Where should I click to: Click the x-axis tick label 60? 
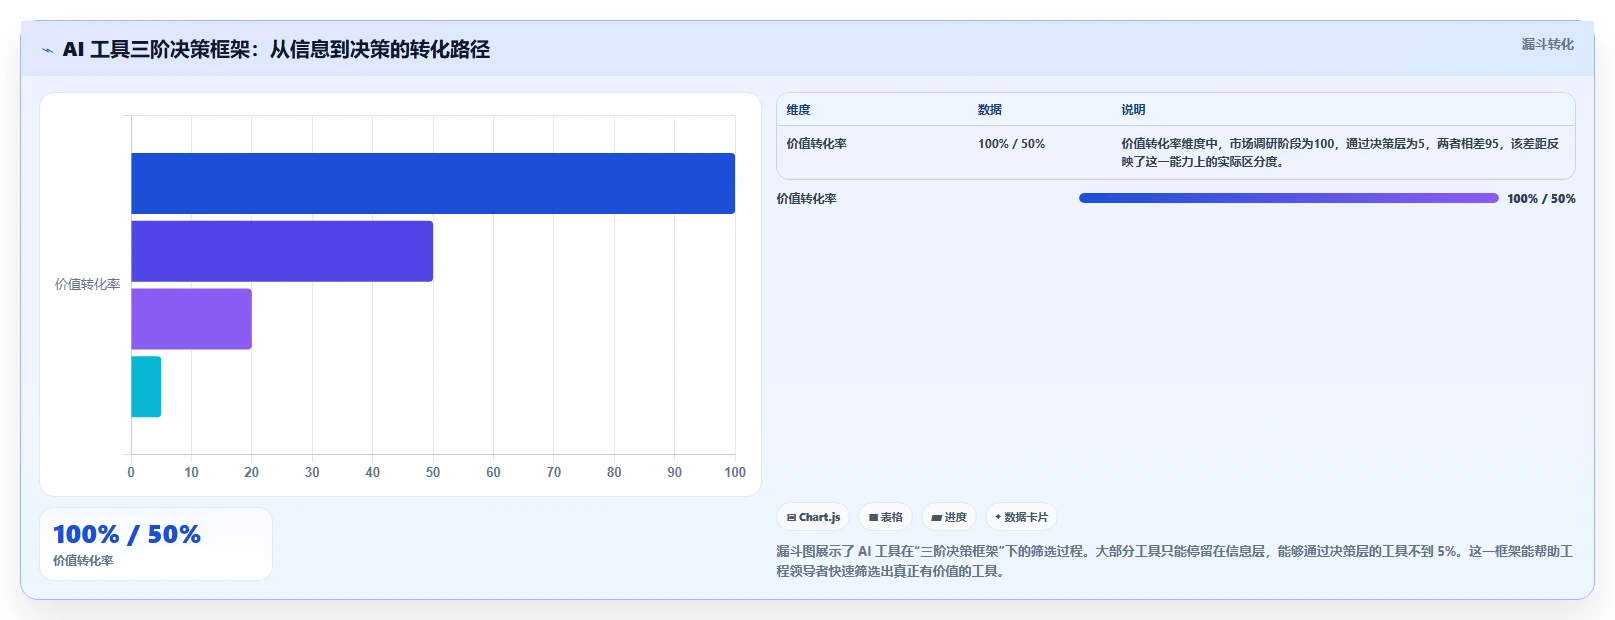tap(493, 472)
